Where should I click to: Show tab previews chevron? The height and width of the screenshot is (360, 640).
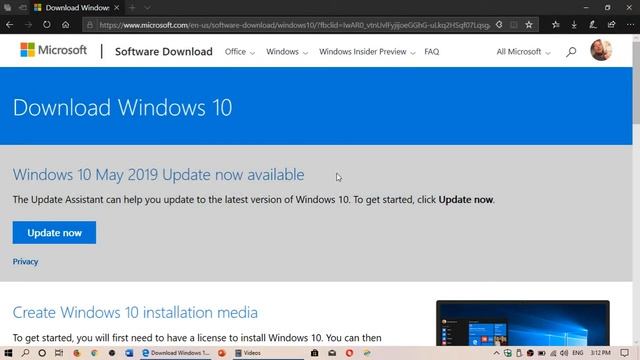click(147, 8)
